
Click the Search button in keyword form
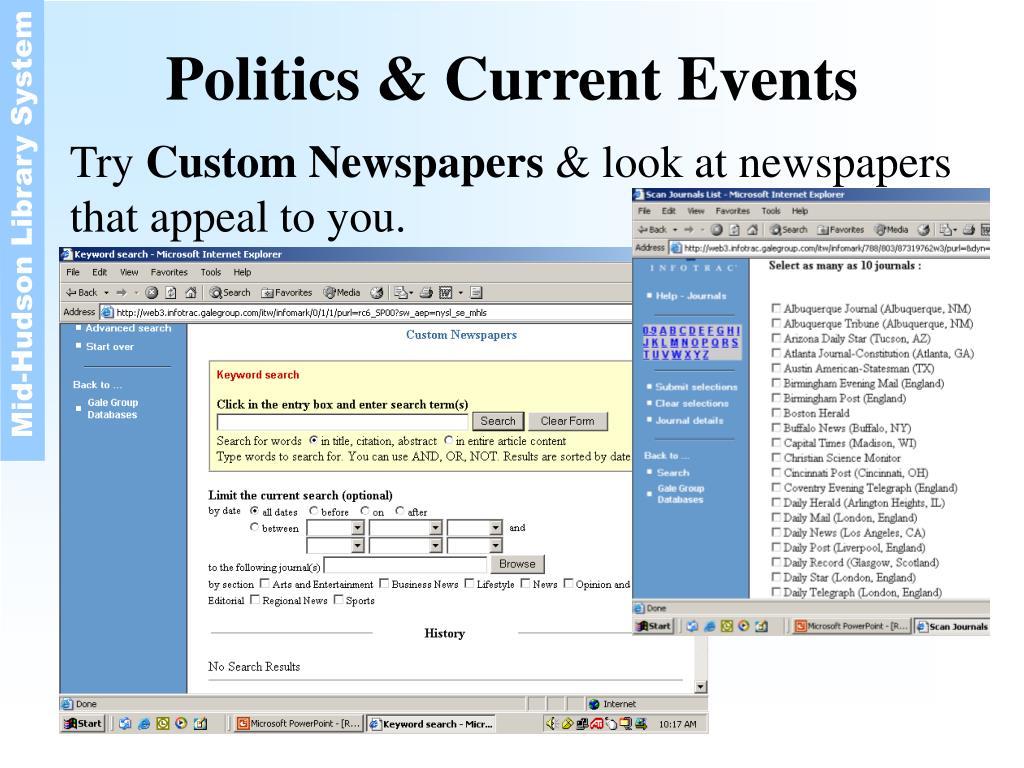click(x=498, y=421)
